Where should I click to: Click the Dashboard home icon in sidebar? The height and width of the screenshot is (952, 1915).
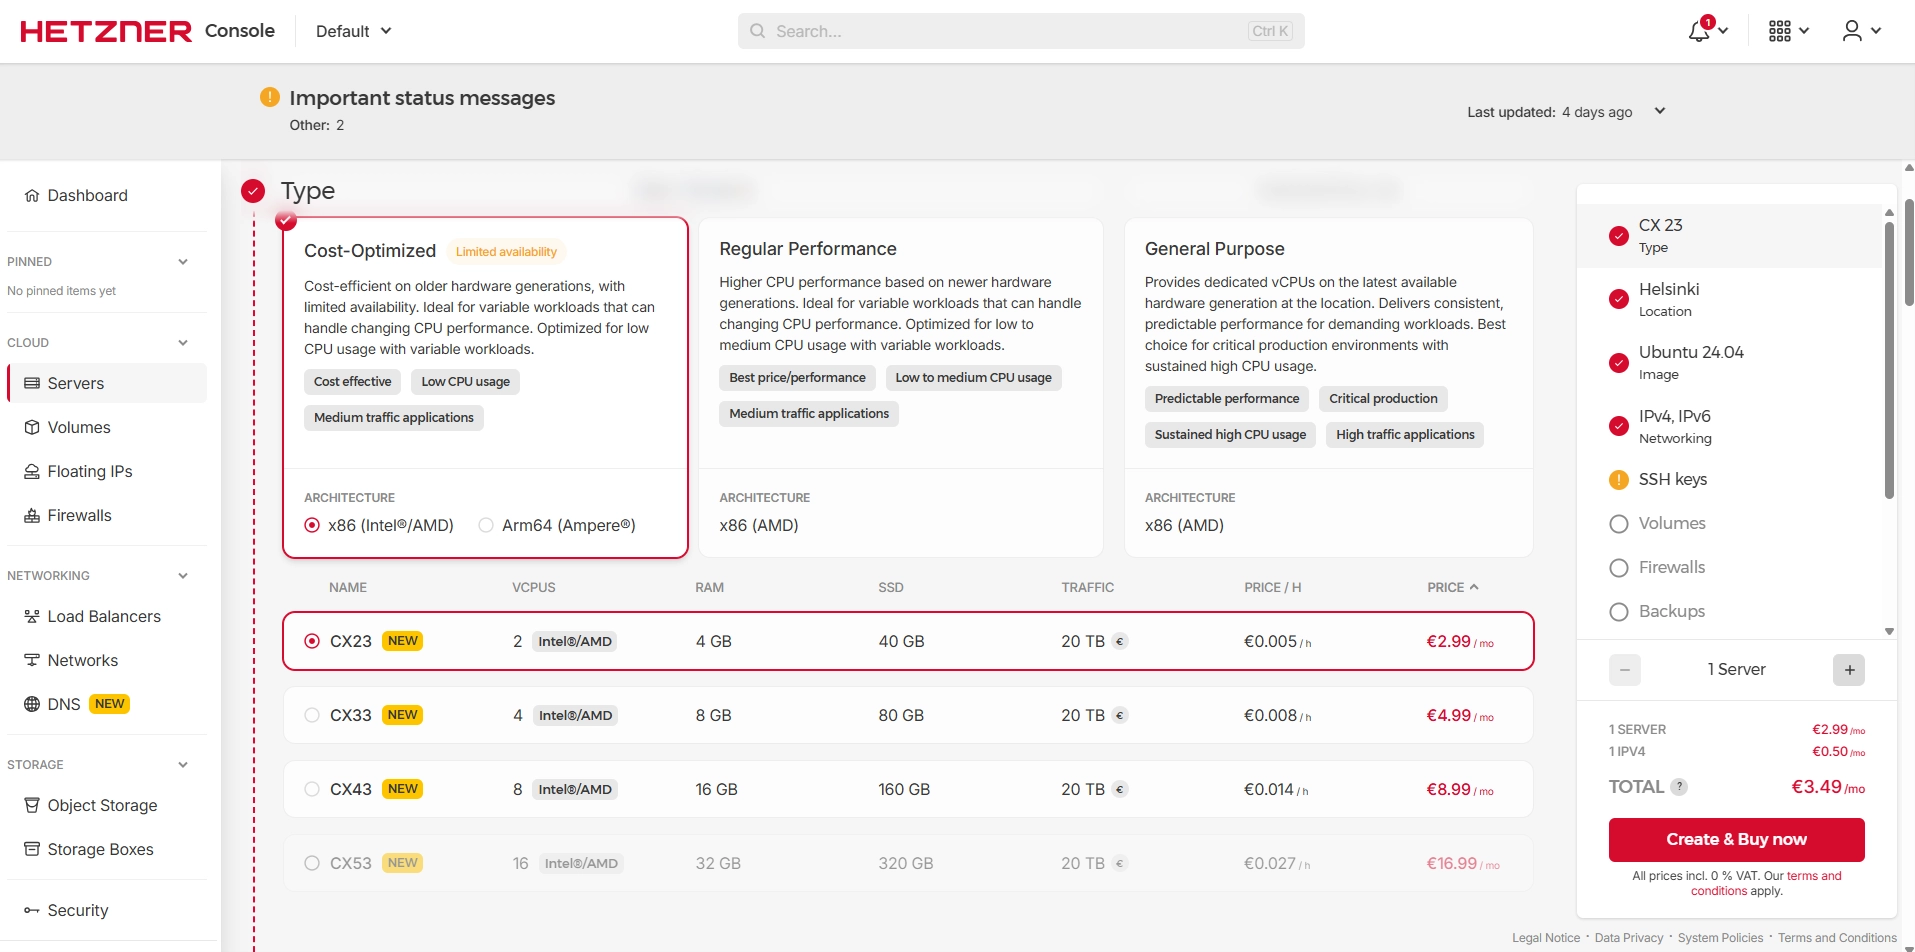click(x=32, y=196)
